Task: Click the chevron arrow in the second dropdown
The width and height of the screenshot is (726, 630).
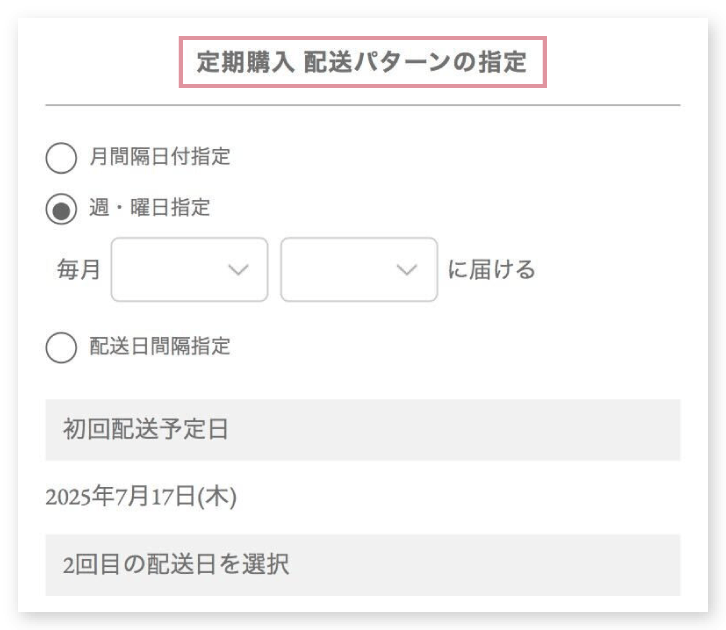Action: [x=406, y=269]
